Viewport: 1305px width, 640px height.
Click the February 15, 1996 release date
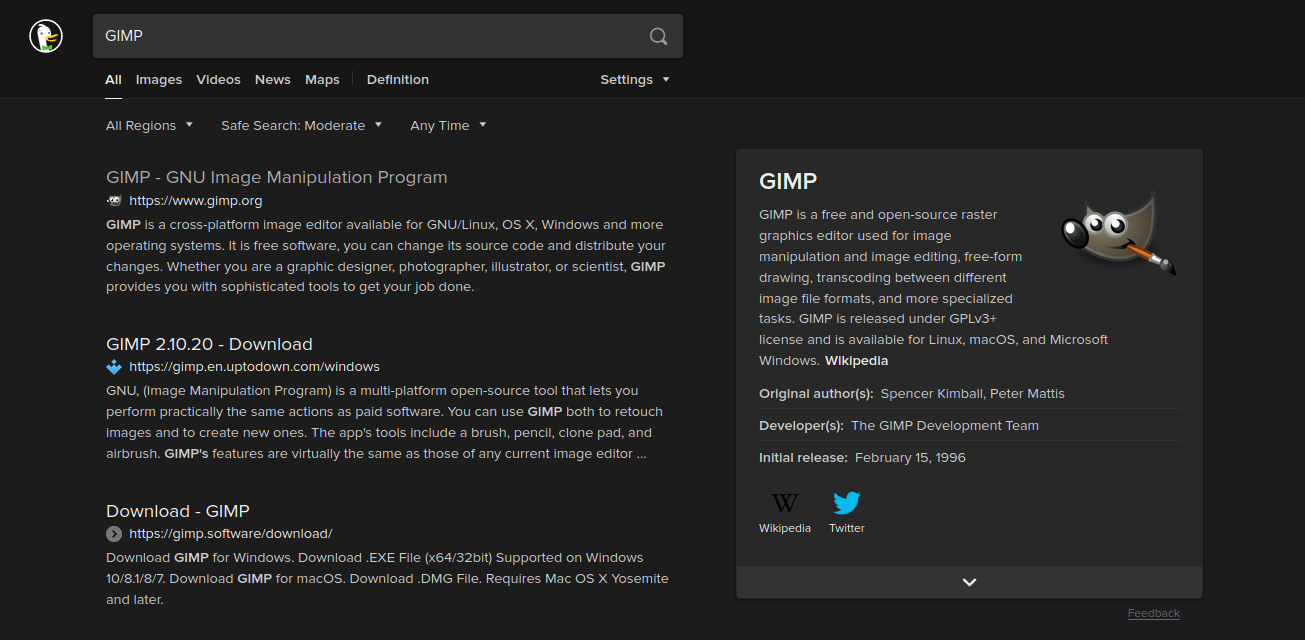coord(909,458)
